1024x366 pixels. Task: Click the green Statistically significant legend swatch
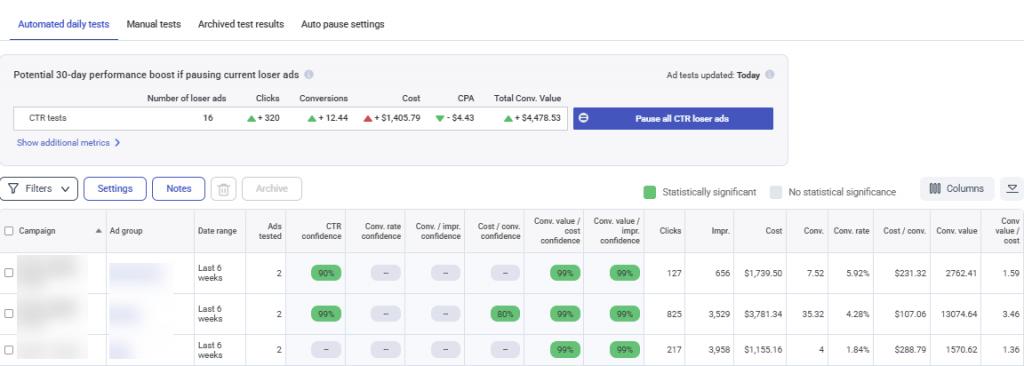coord(649,192)
